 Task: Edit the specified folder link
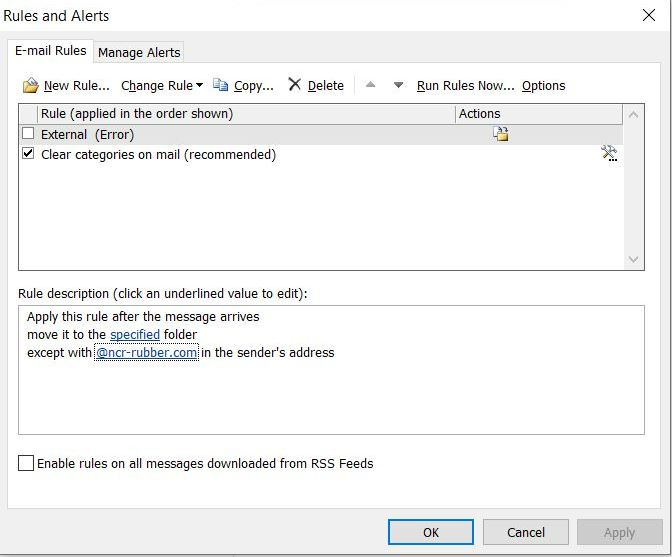[x=135, y=334]
